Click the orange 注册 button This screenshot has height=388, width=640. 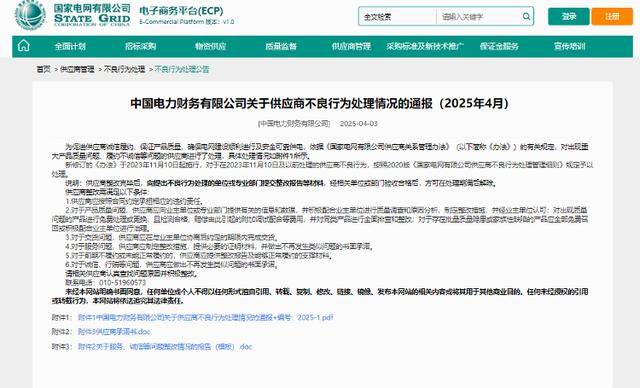[x=612, y=17]
